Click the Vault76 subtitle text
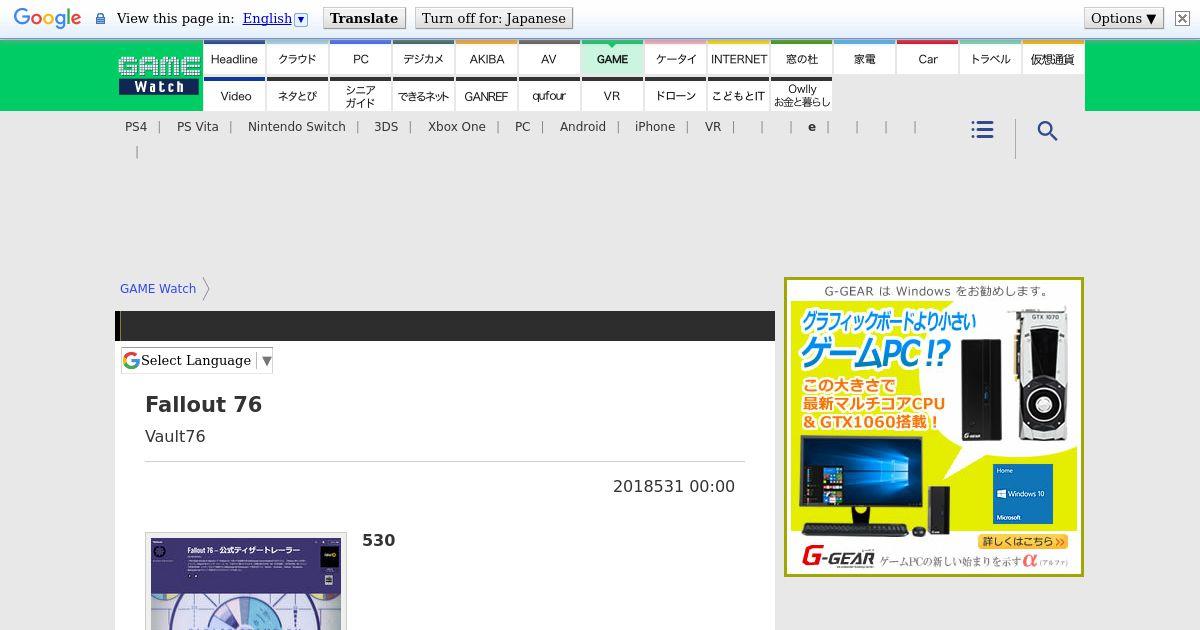1200x630 pixels. click(x=175, y=436)
